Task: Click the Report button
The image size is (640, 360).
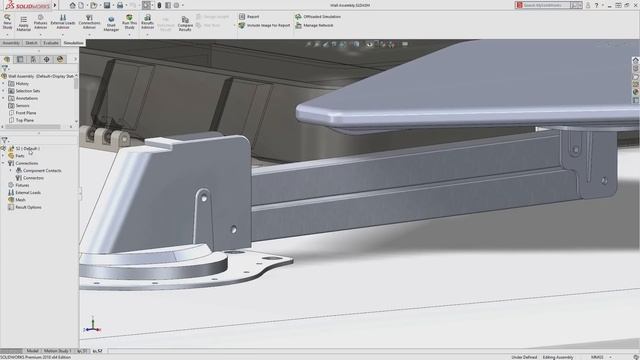Action: 249,16
